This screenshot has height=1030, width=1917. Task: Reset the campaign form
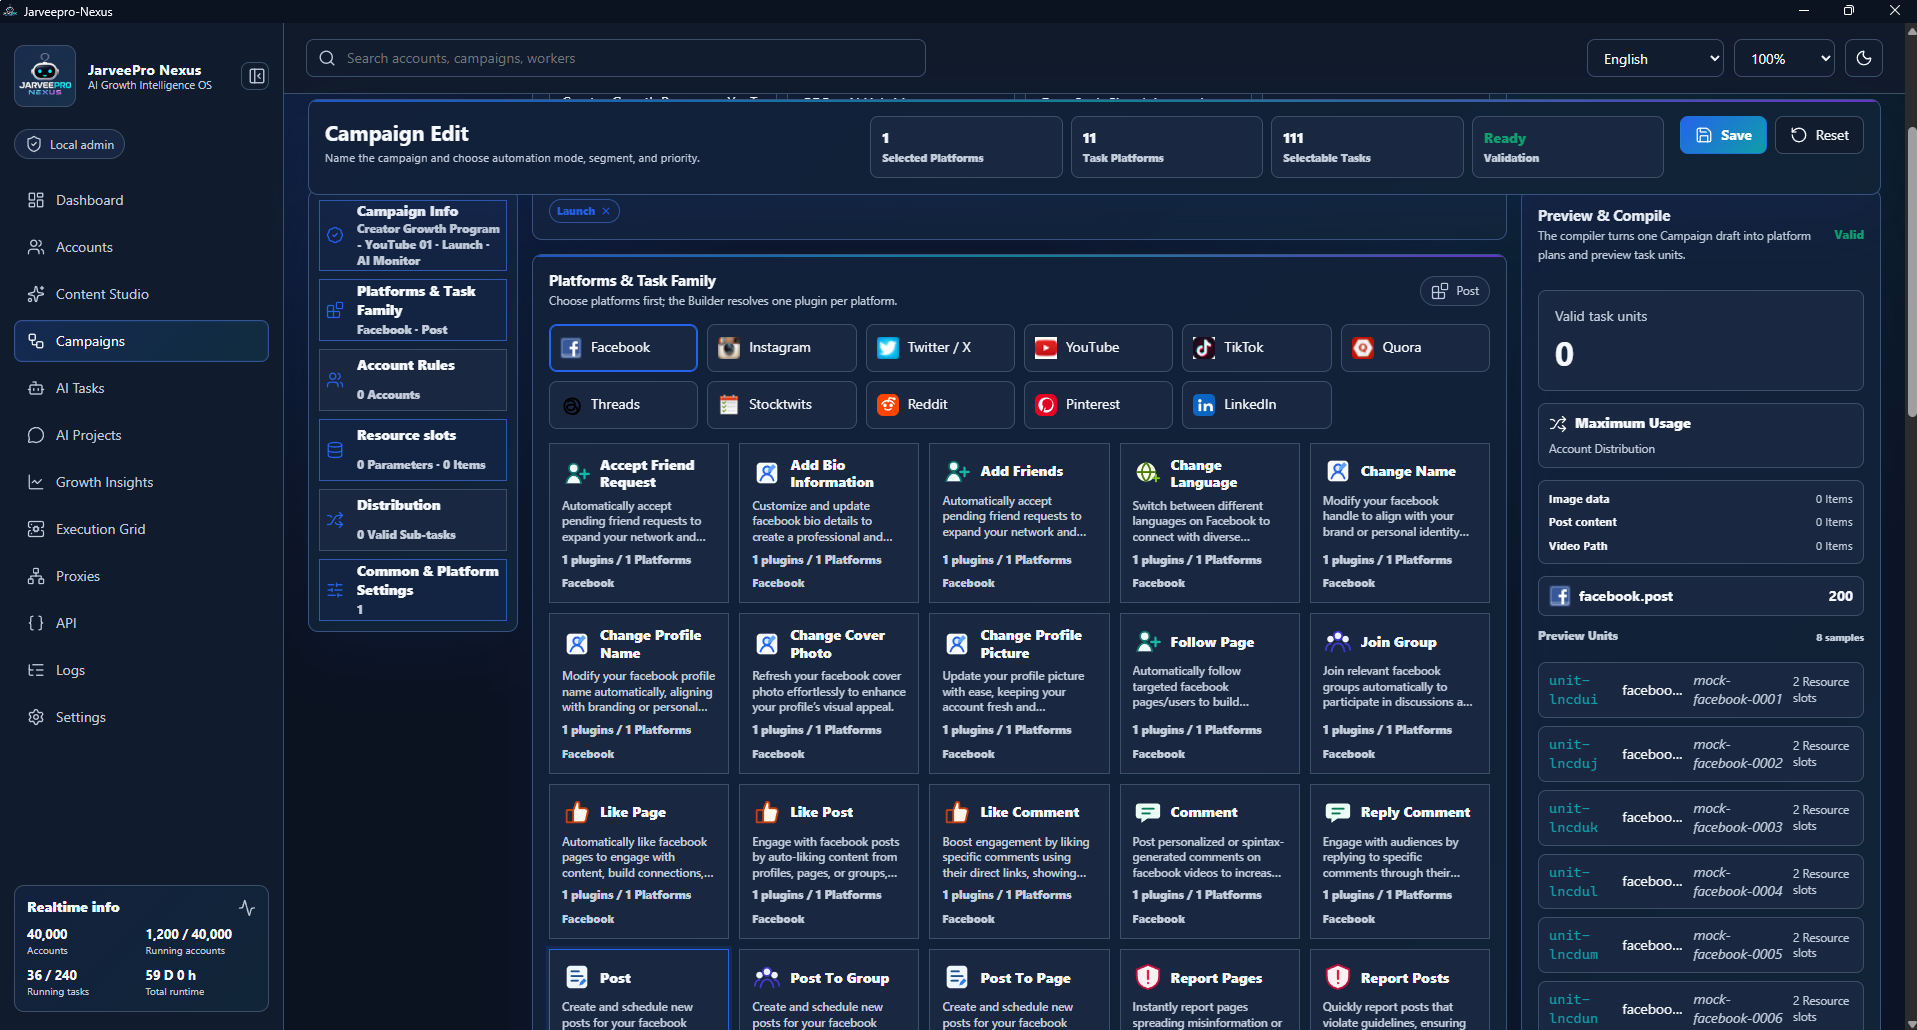(1819, 135)
